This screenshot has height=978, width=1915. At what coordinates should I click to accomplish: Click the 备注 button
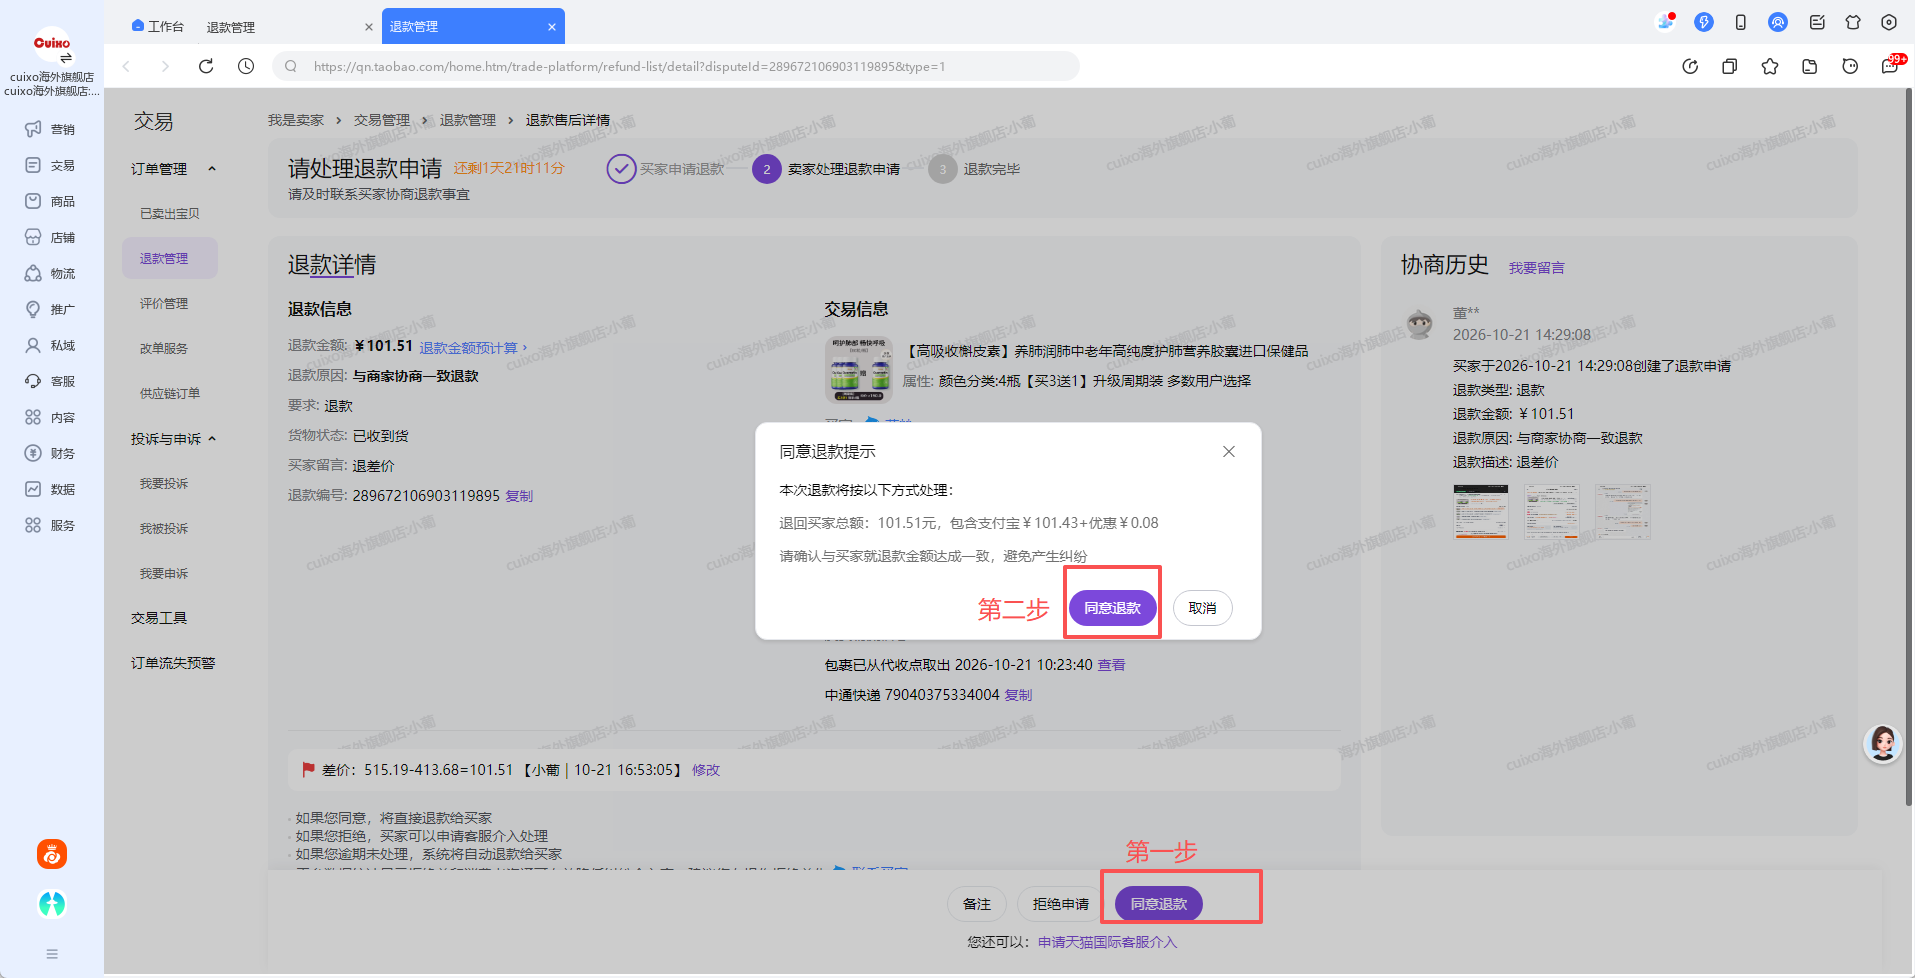tap(977, 904)
